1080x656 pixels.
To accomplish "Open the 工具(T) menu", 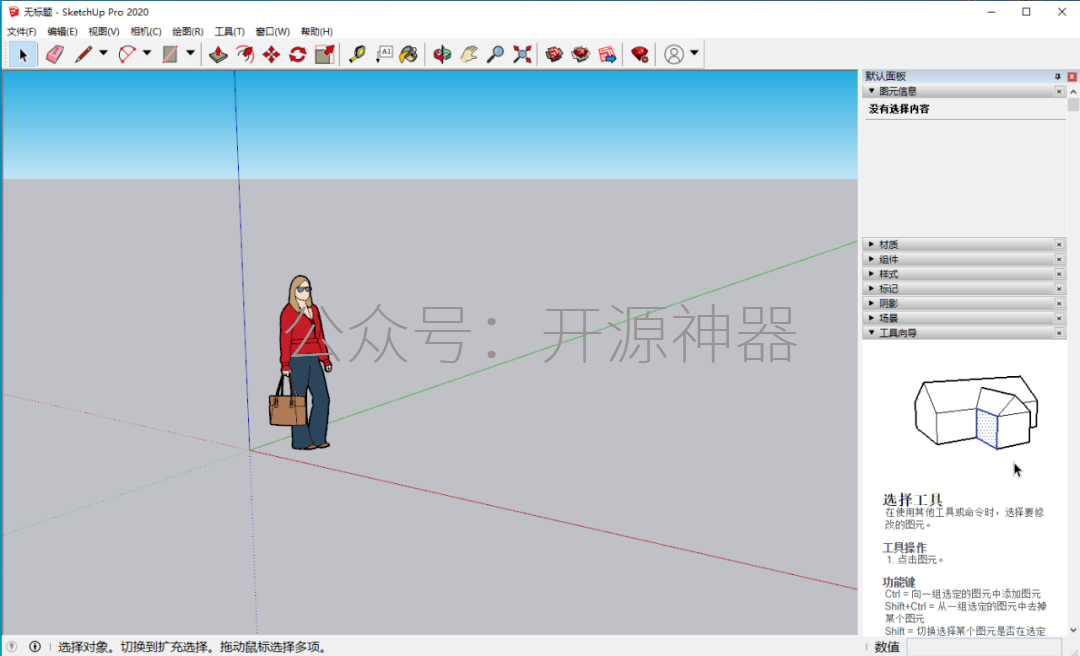I will tap(229, 32).
